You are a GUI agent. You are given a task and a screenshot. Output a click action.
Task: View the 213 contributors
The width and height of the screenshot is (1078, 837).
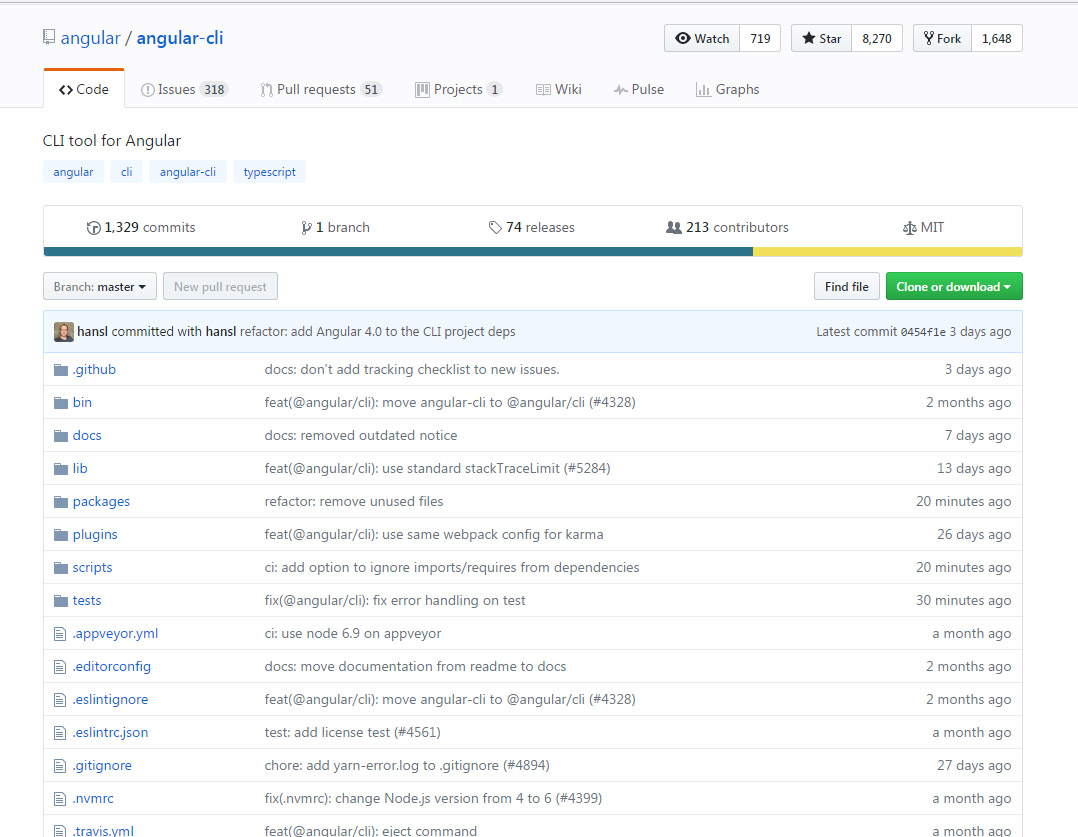coord(727,228)
